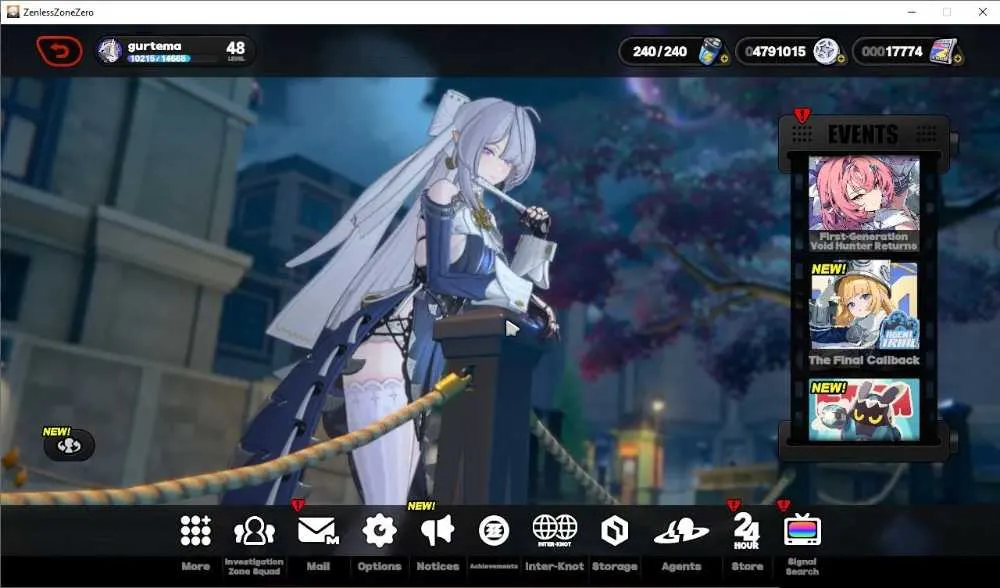Open the 24 Hour Store icon
1000x588 pixels.
coord(747,531)
